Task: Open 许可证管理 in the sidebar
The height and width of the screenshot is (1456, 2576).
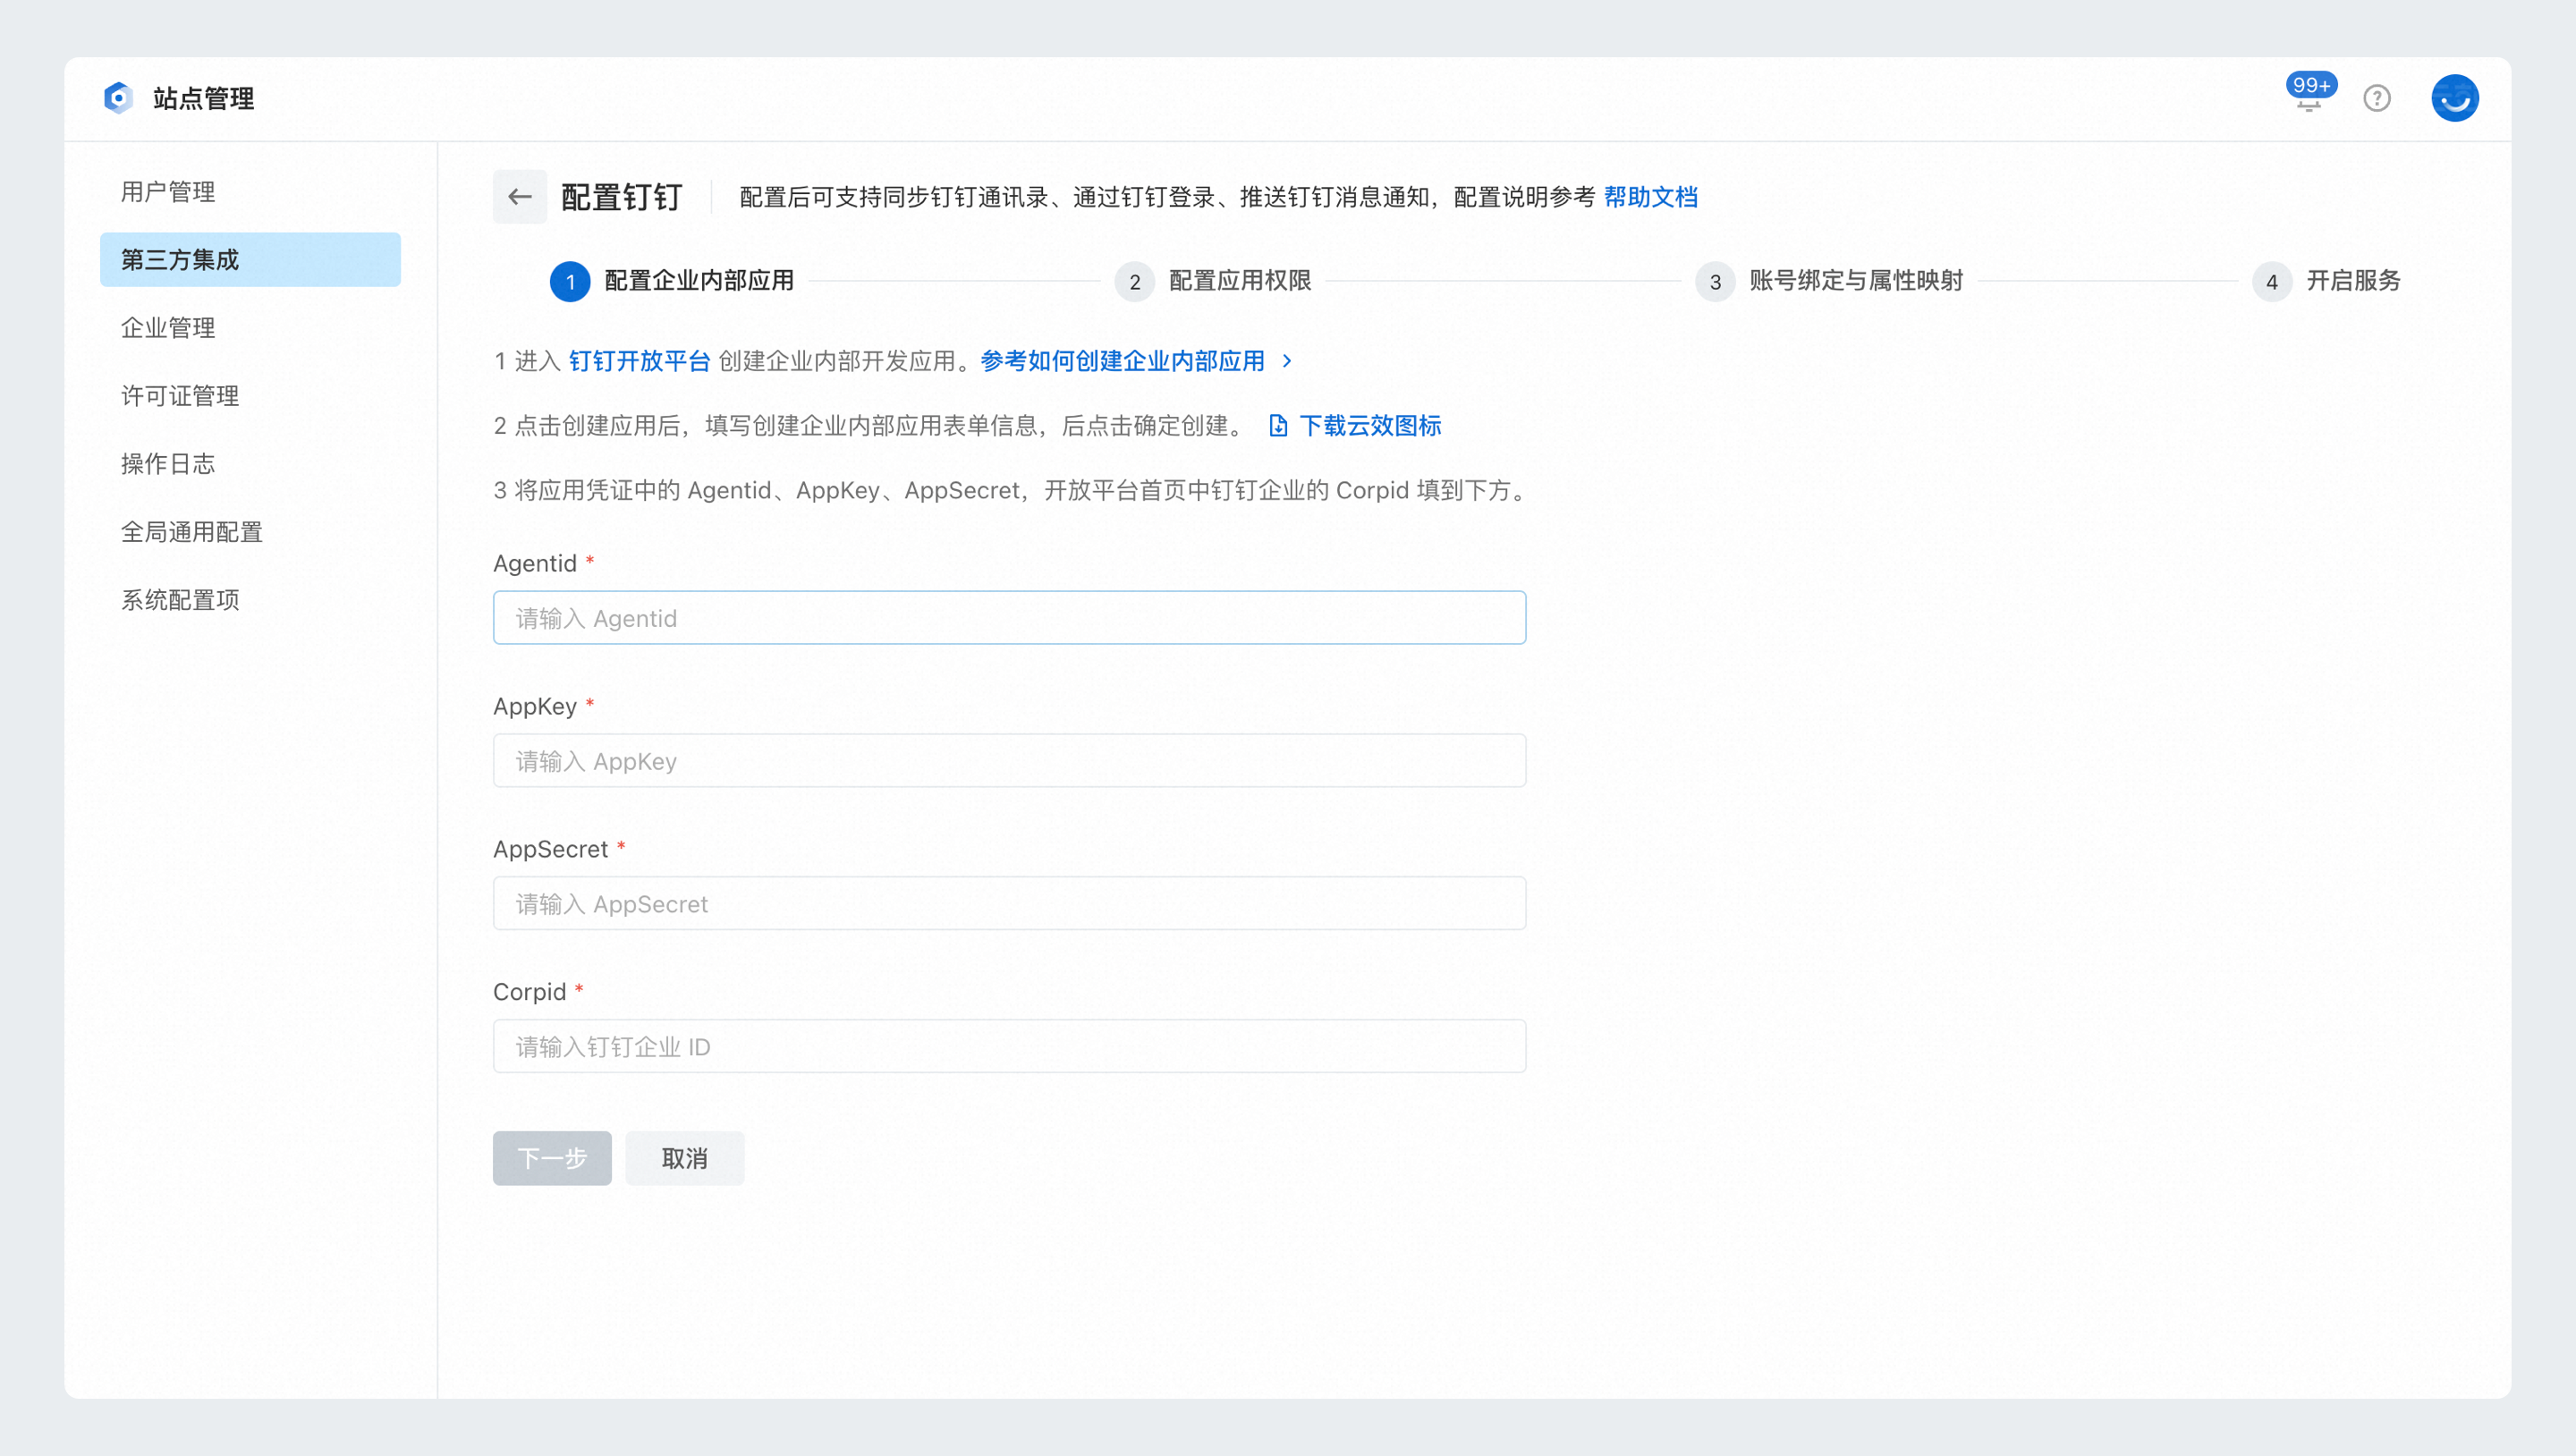Action: click(x=250, y=396)
